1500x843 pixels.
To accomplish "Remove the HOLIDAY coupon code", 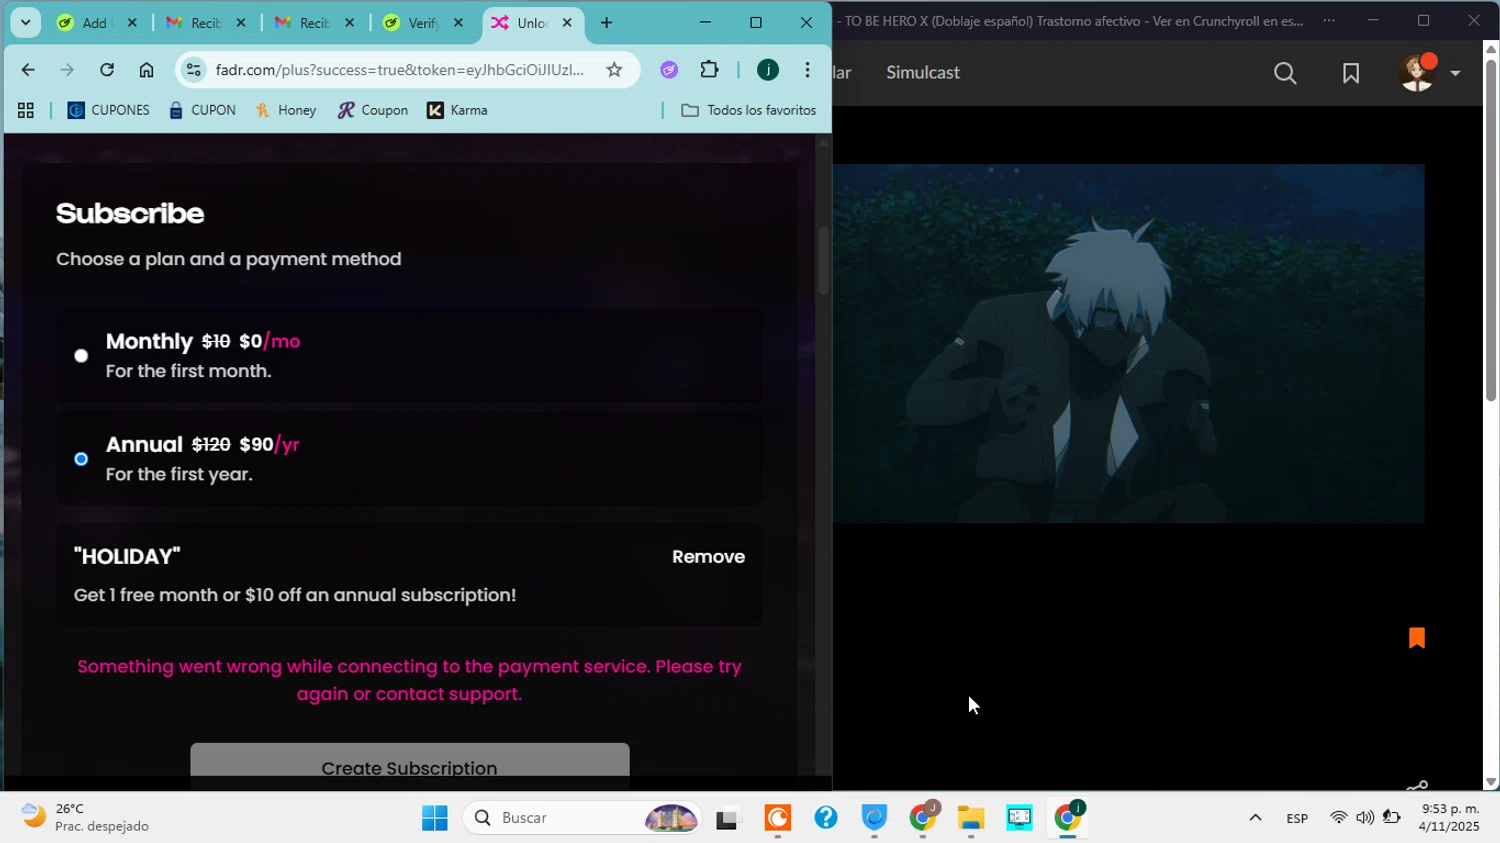I will point(708,557).
